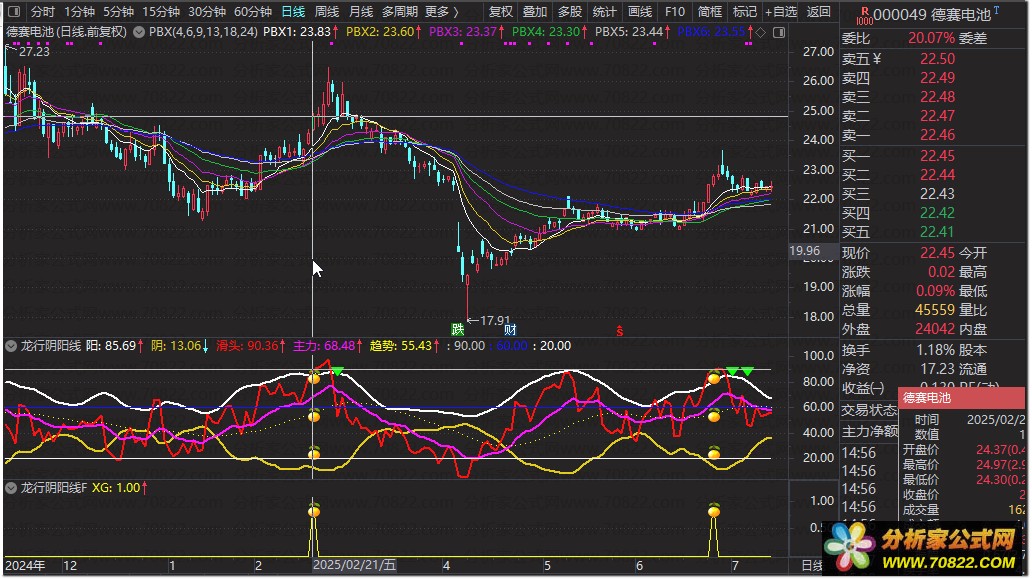This screenshot has width=1032, height=579.
Task: Switch to 周线 weekly chart
Action: [327, 12]
